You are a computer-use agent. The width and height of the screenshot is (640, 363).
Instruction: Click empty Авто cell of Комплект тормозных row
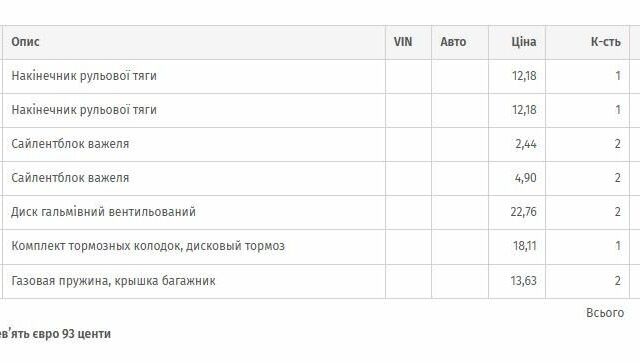pos(460,247)
